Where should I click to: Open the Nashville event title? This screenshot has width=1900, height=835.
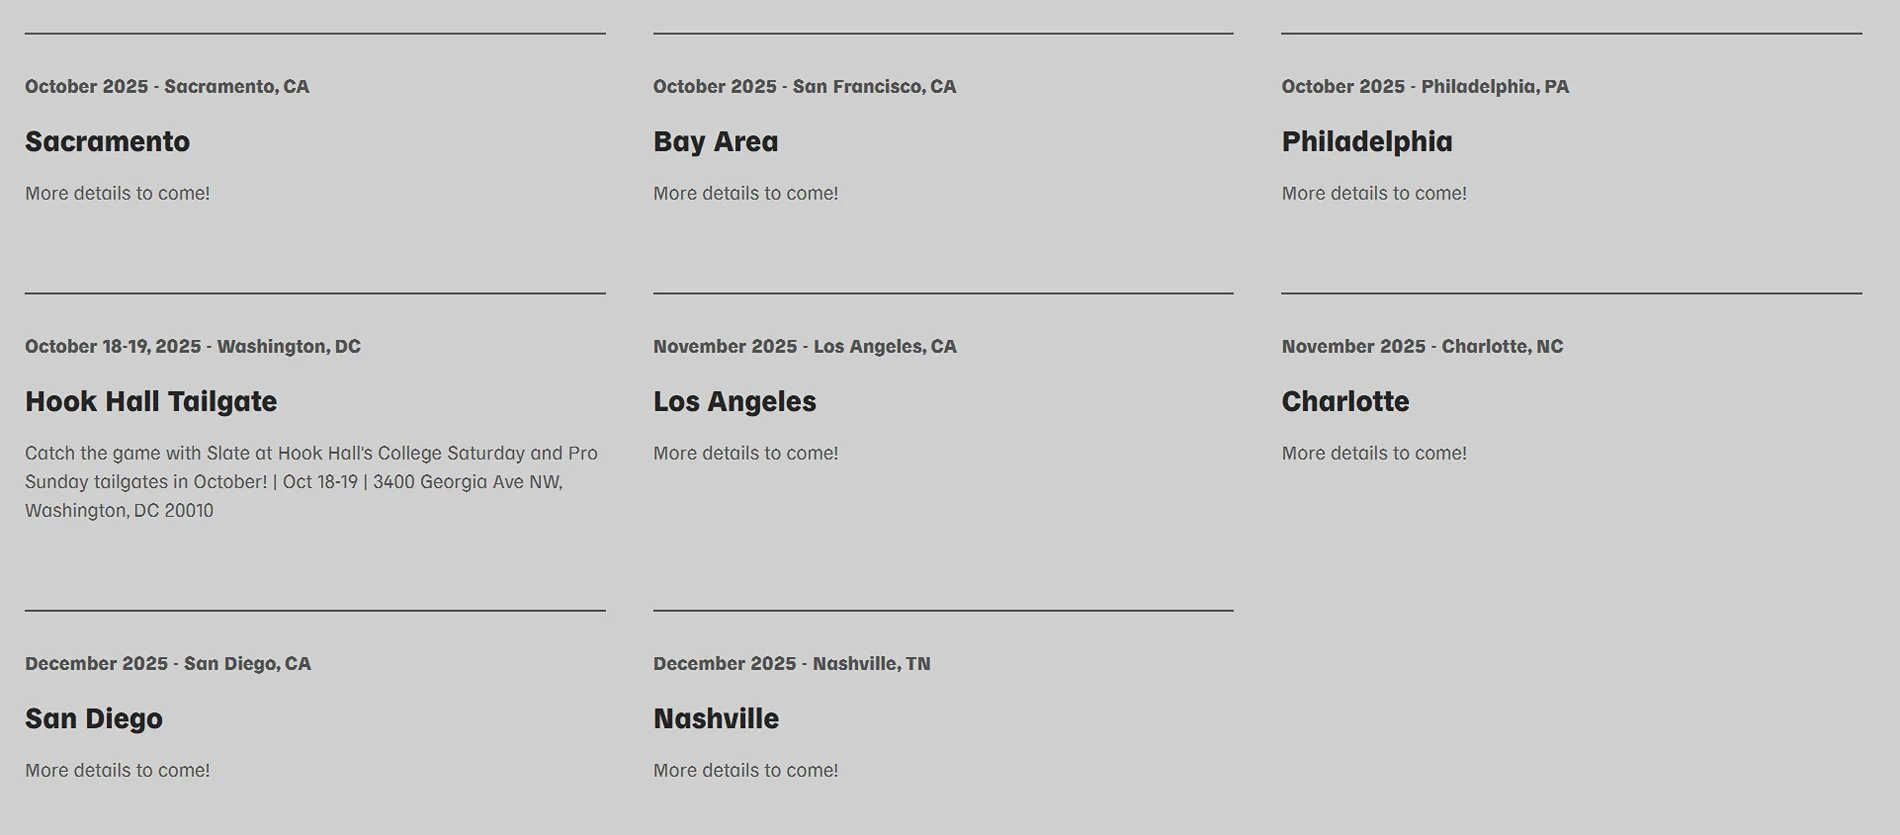(x=715, y=719)
